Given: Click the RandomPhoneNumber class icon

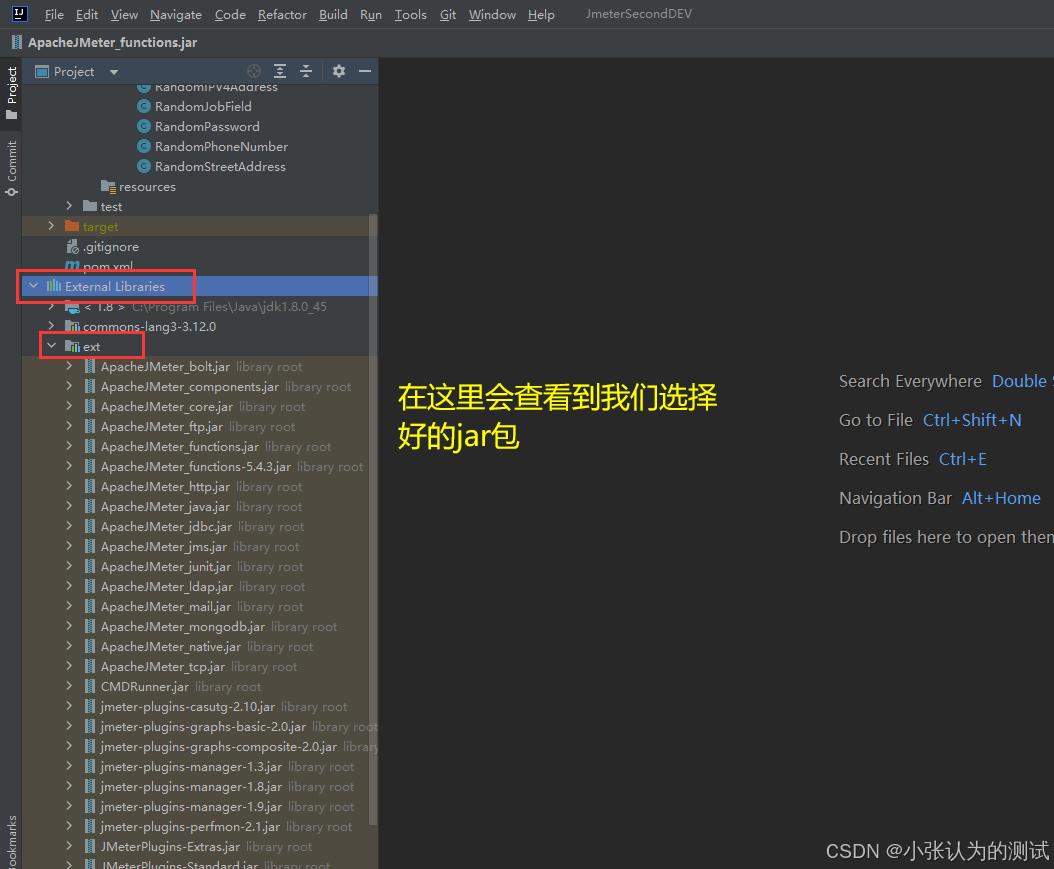Looking at the screenshot, I should click(x=143, y=147).
